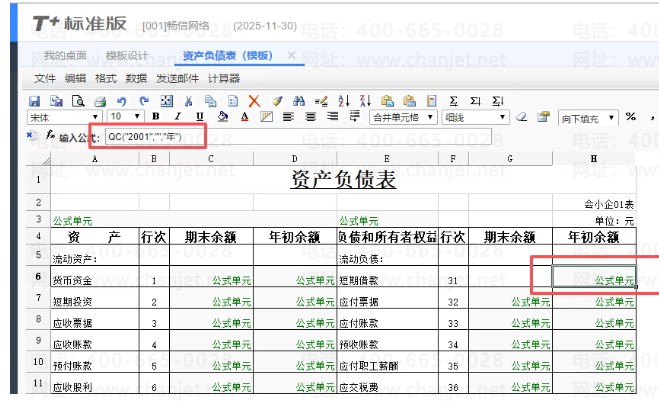The image size is (659, 401).
Task: Toggle Underline formatting button
Action: tap(200, 116)
